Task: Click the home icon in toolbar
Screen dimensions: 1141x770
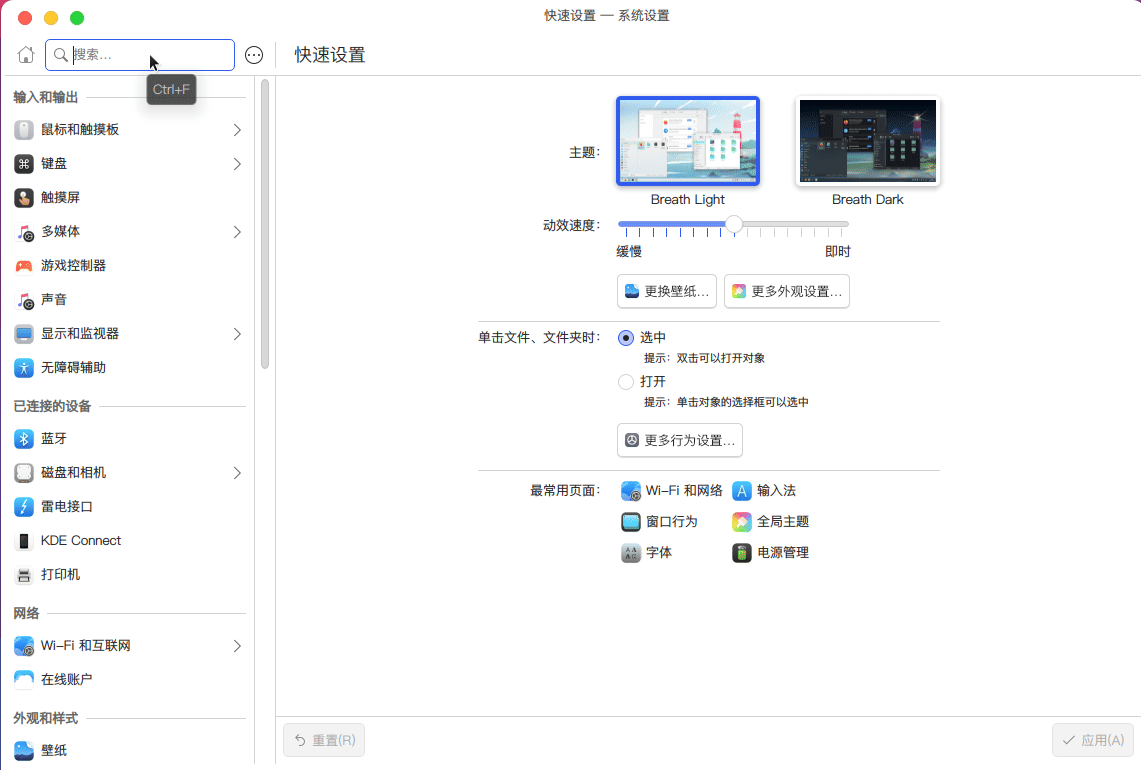Action: [26, 55]
